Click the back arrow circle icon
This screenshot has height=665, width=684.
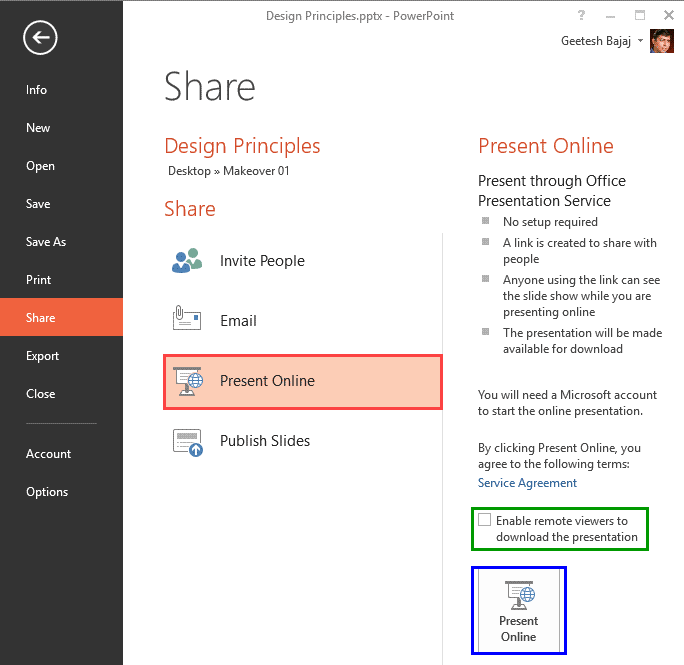pos(40,38)
